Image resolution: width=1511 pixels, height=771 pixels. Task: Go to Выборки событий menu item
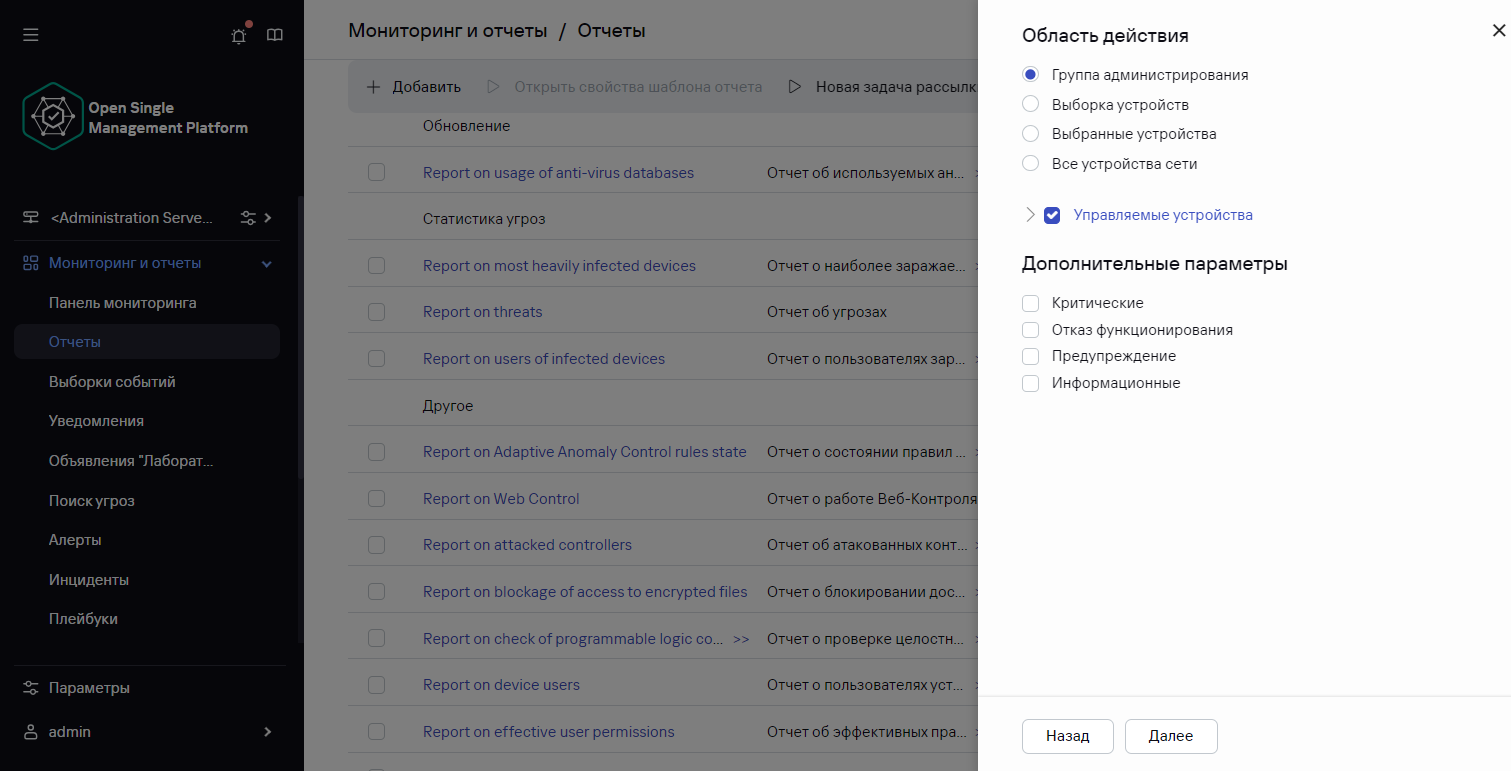pyautogui.click(x=112, y=382)
